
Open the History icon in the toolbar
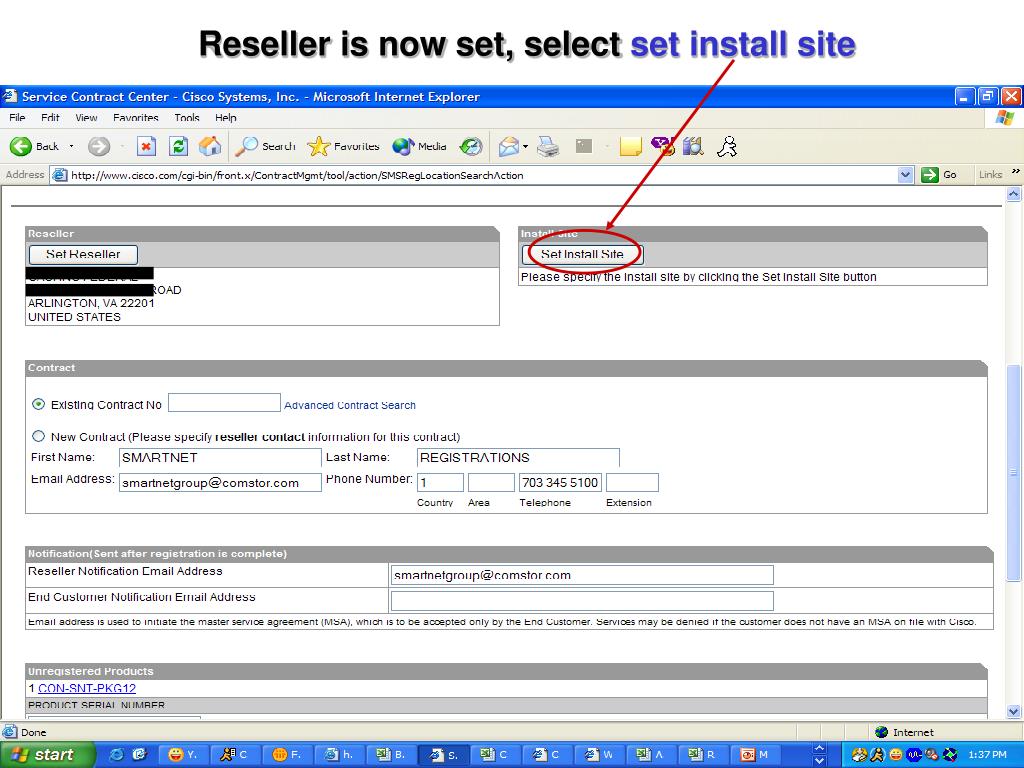pos(470,146)
